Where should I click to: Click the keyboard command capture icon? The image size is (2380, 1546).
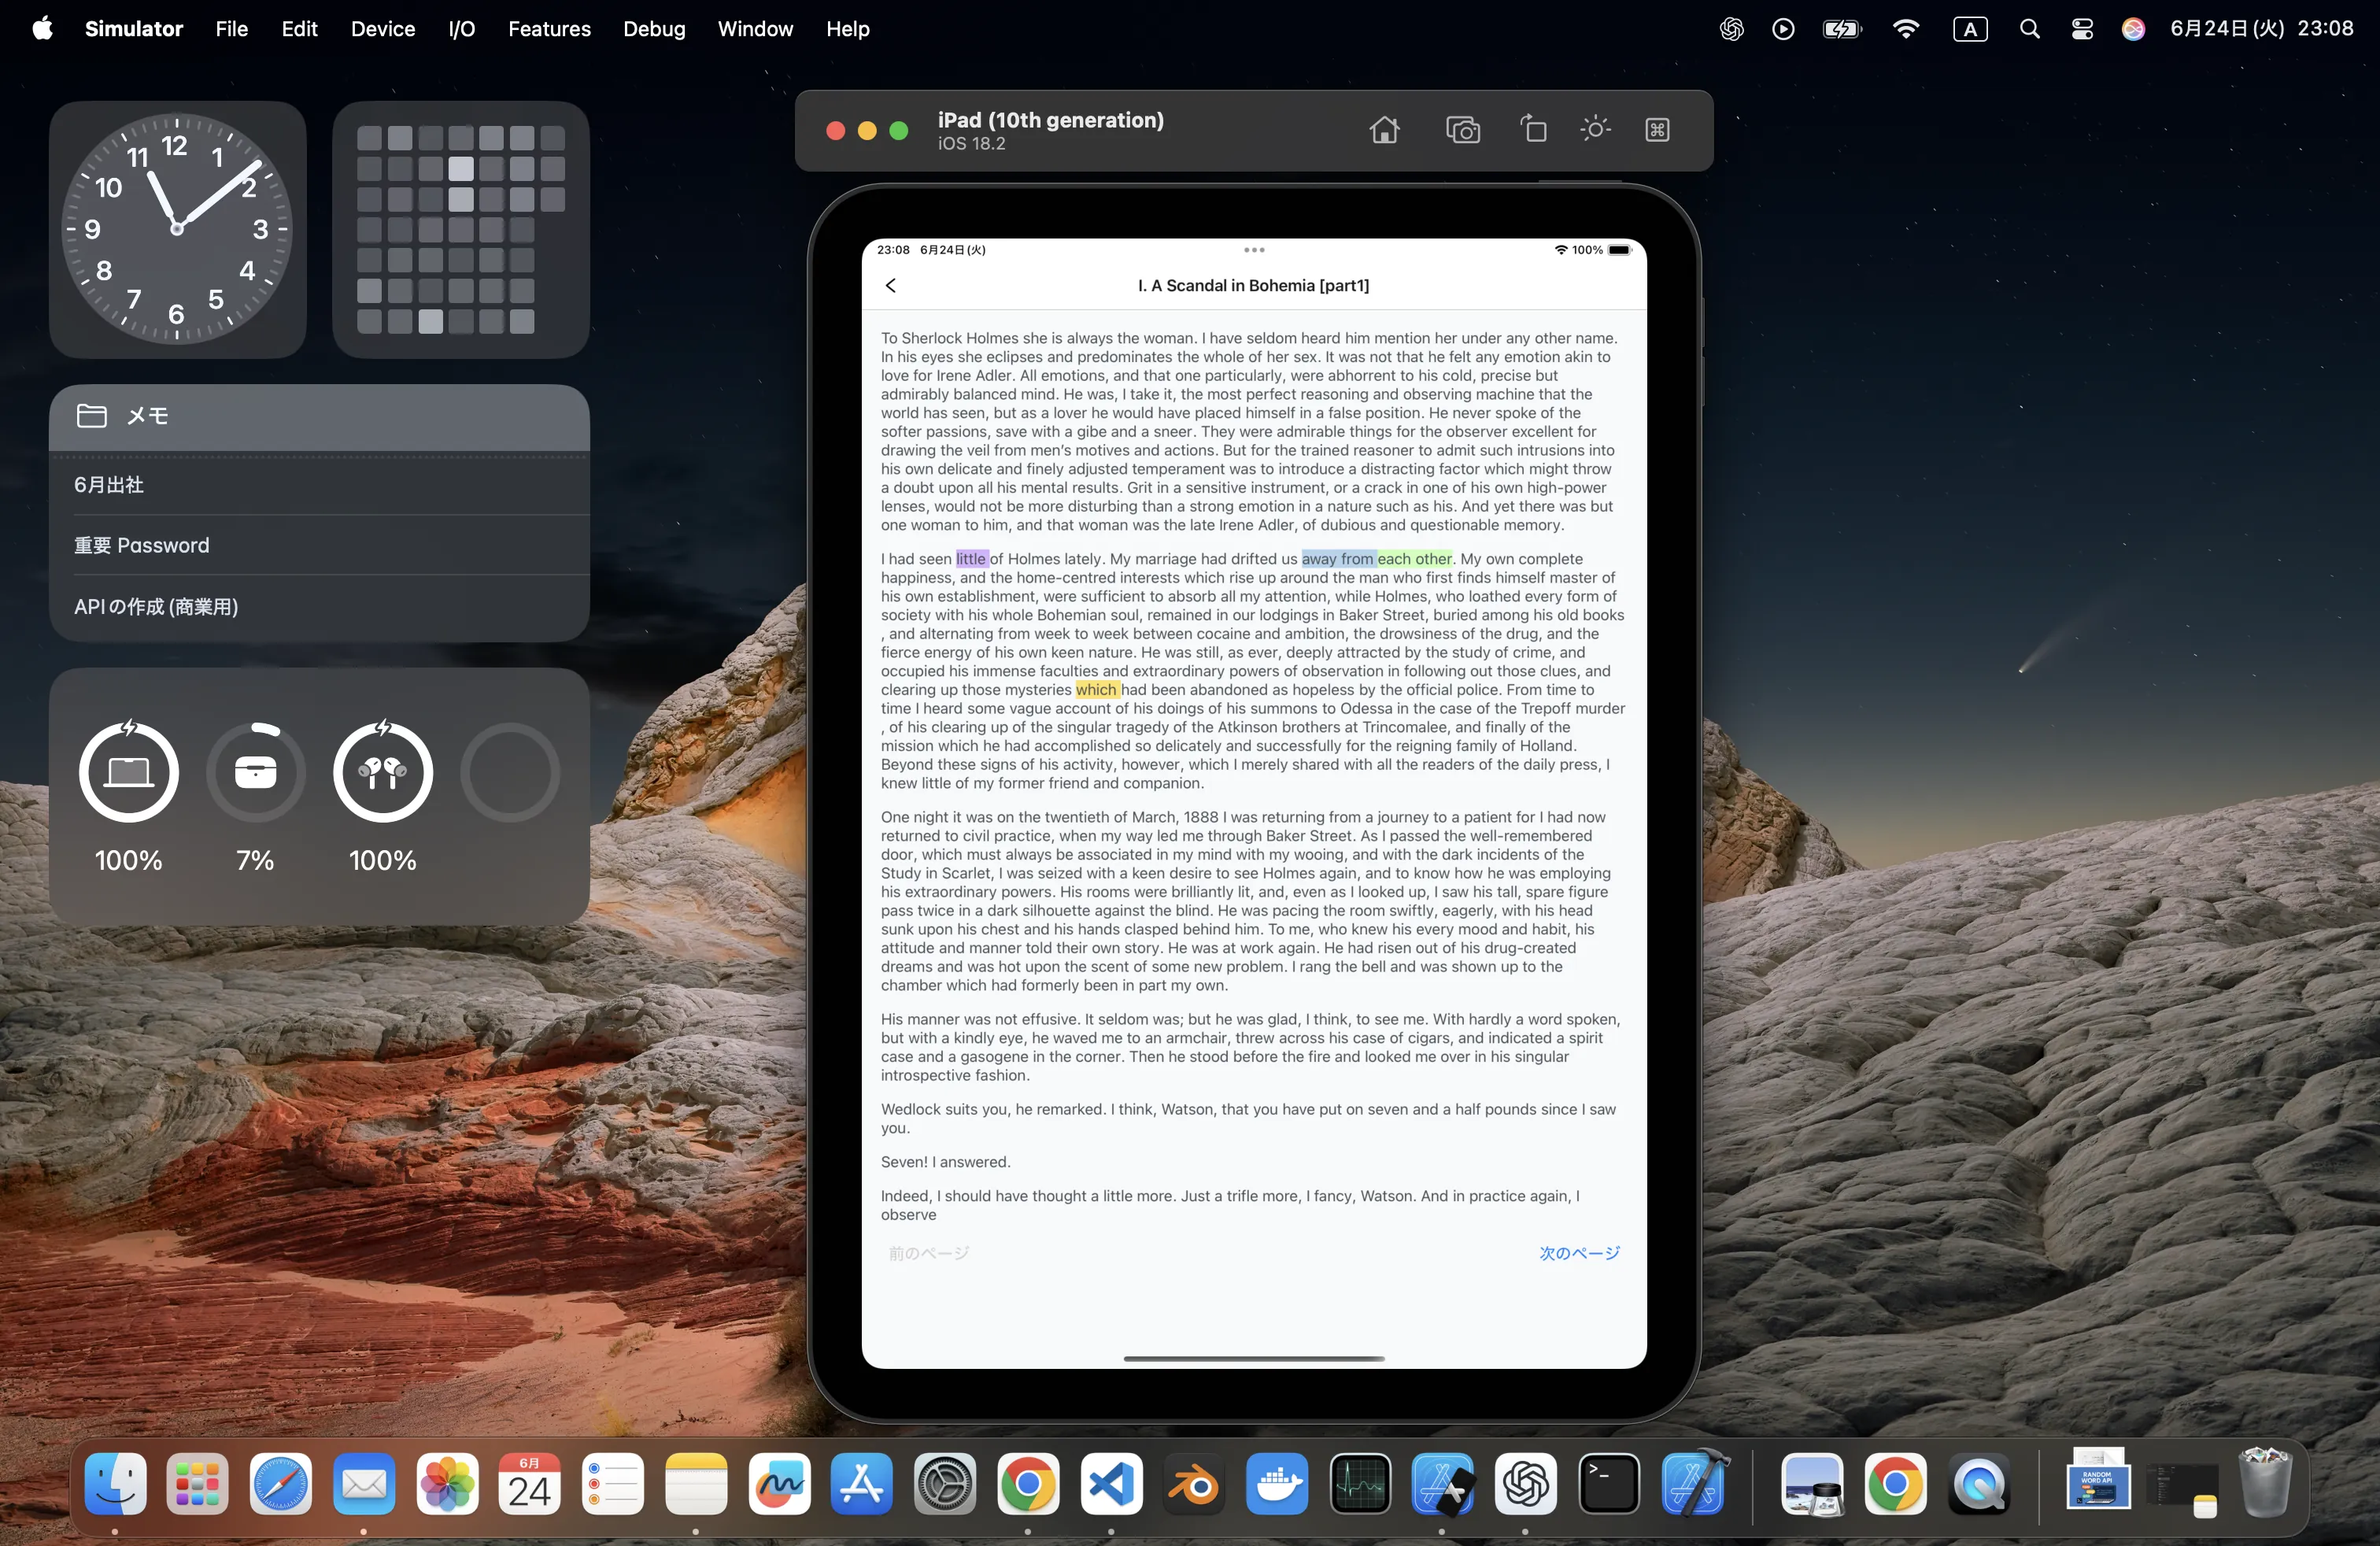1657,130
